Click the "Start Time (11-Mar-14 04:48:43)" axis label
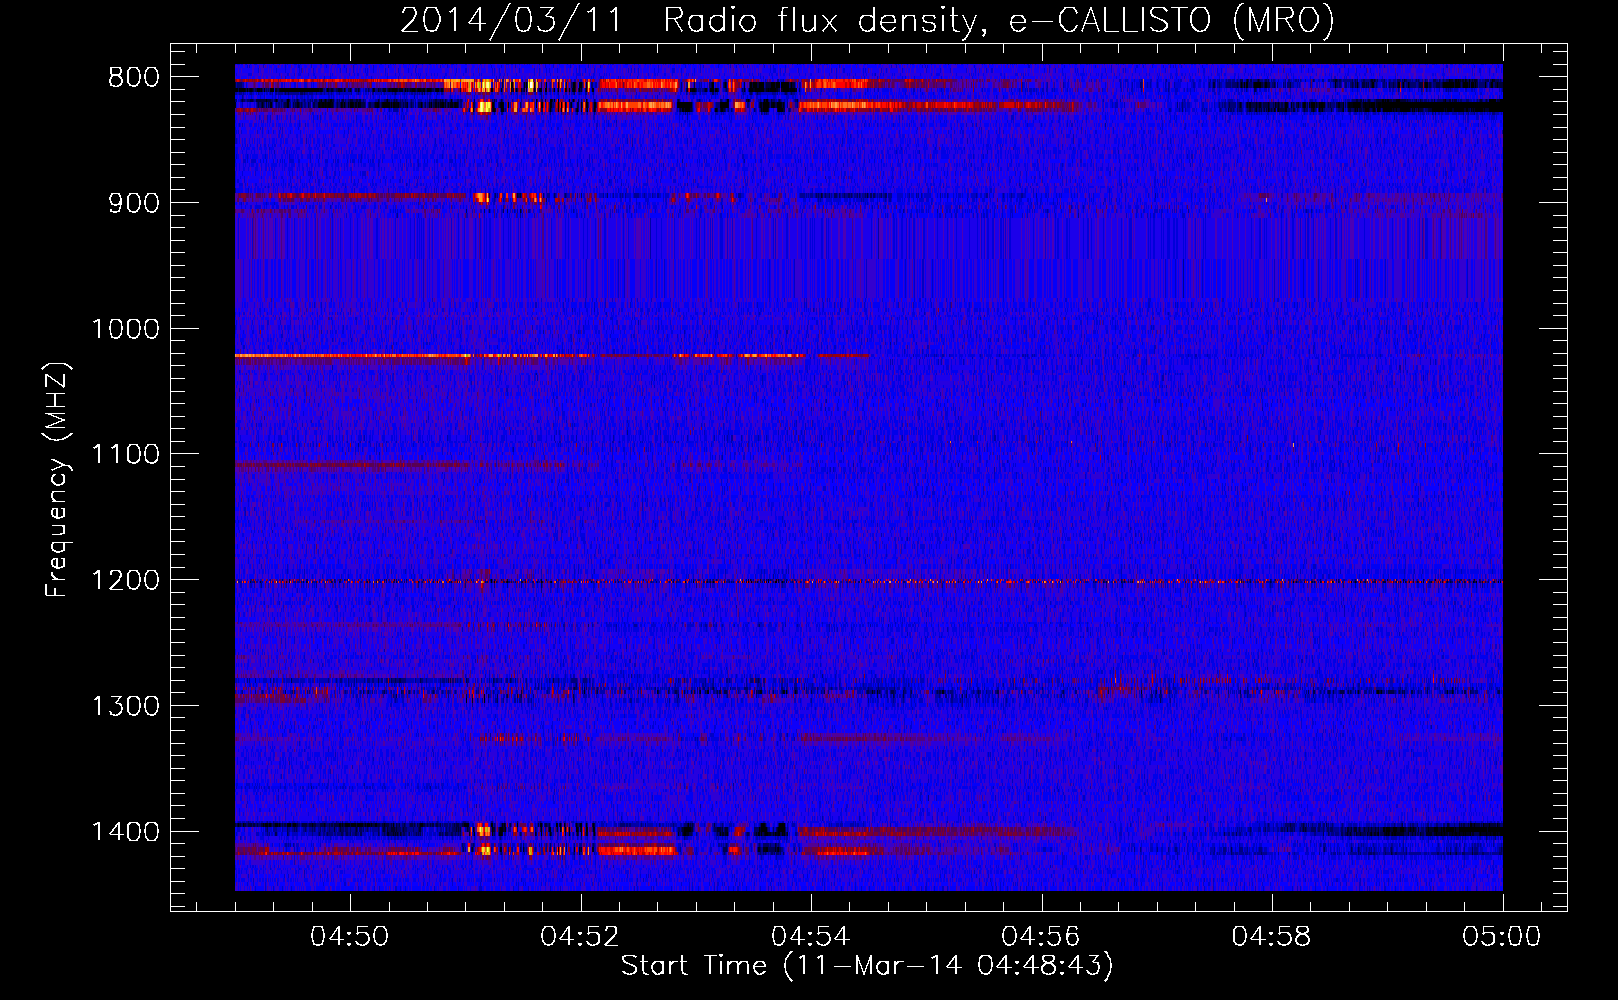1618x1000 pixels. pyautogui.click(x=867, y=966)
